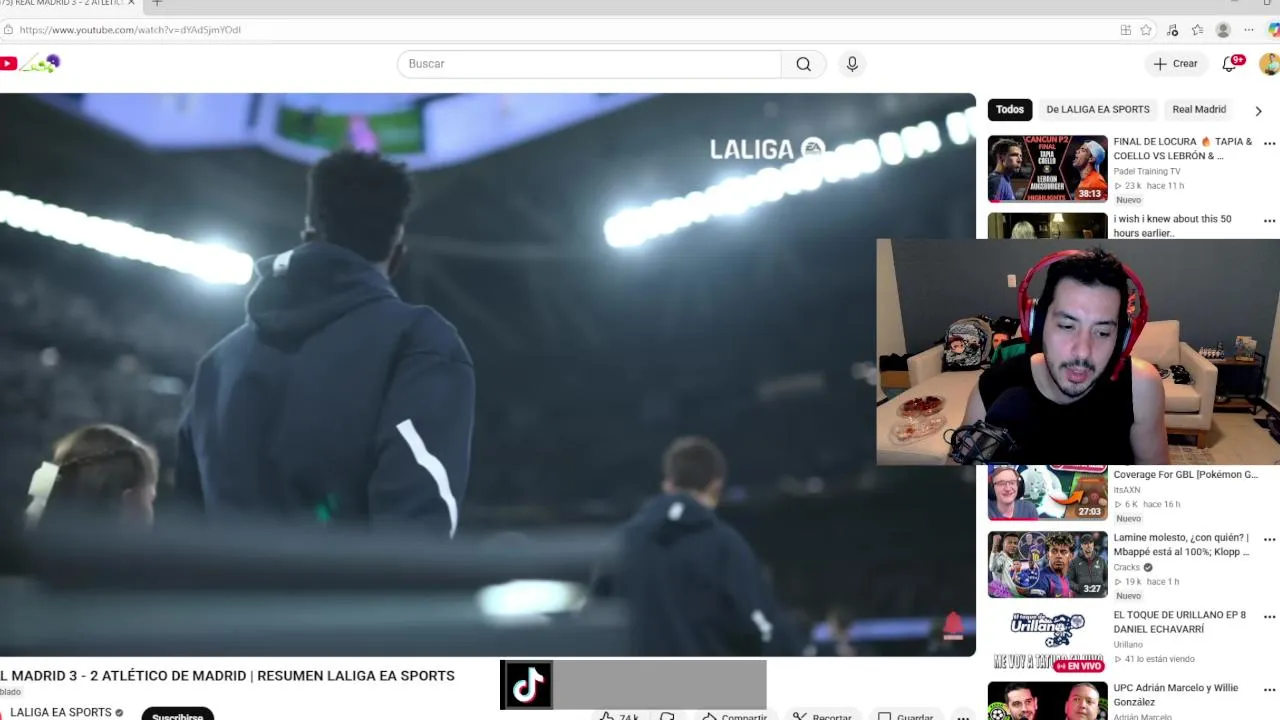This screenshot has width=1280, height=720.
Task: Select the De LALIGA EA SPORTS chip
Action: [1098, 109]
